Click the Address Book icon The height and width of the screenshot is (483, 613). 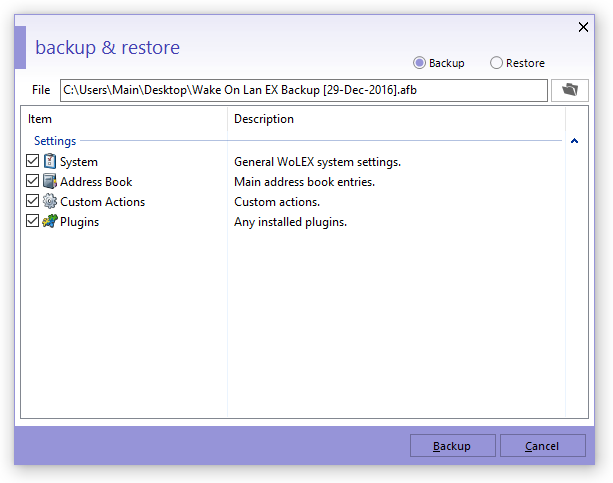point(50,181)
